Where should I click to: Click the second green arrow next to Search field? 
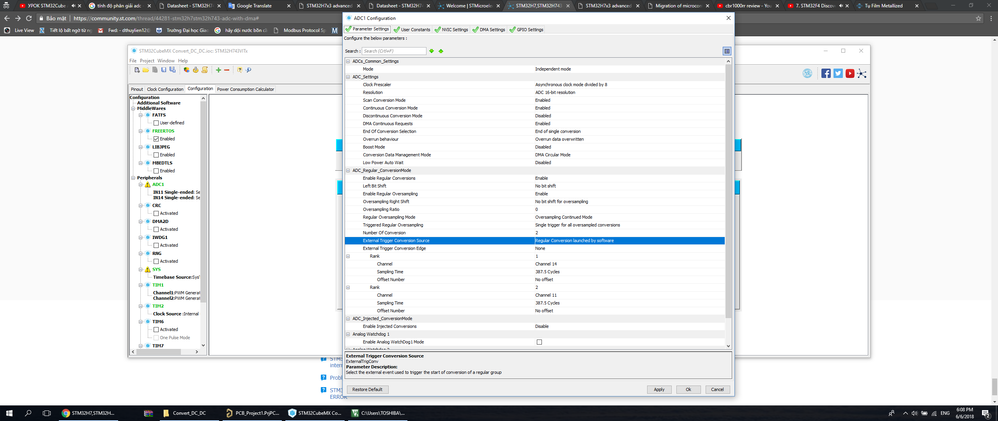pyautogui.click(x=440, y=51)
